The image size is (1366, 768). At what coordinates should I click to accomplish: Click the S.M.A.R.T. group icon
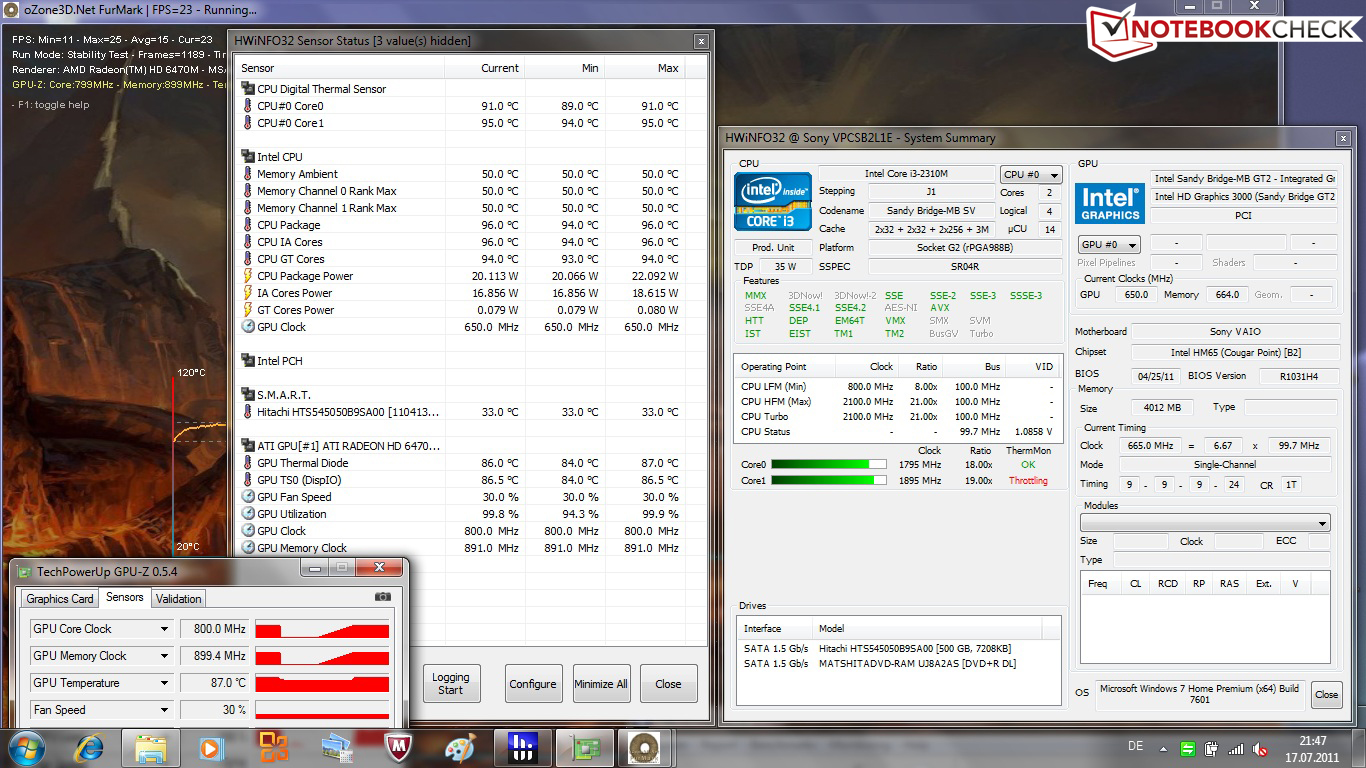248,395
